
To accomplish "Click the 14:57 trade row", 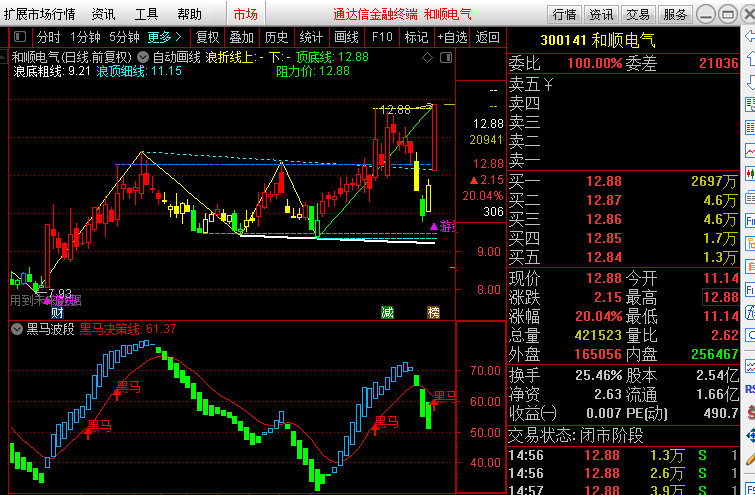I will [x=623, y=490].
